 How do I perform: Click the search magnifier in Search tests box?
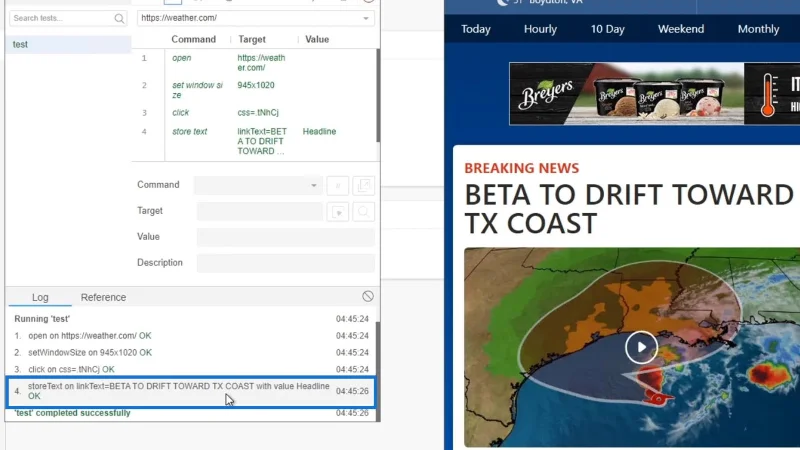click(x=119, y=18)
